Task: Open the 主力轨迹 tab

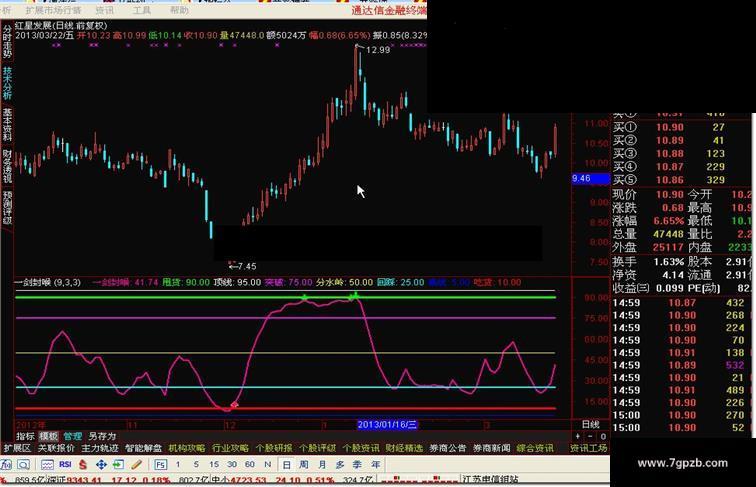Action: (100, 448)
